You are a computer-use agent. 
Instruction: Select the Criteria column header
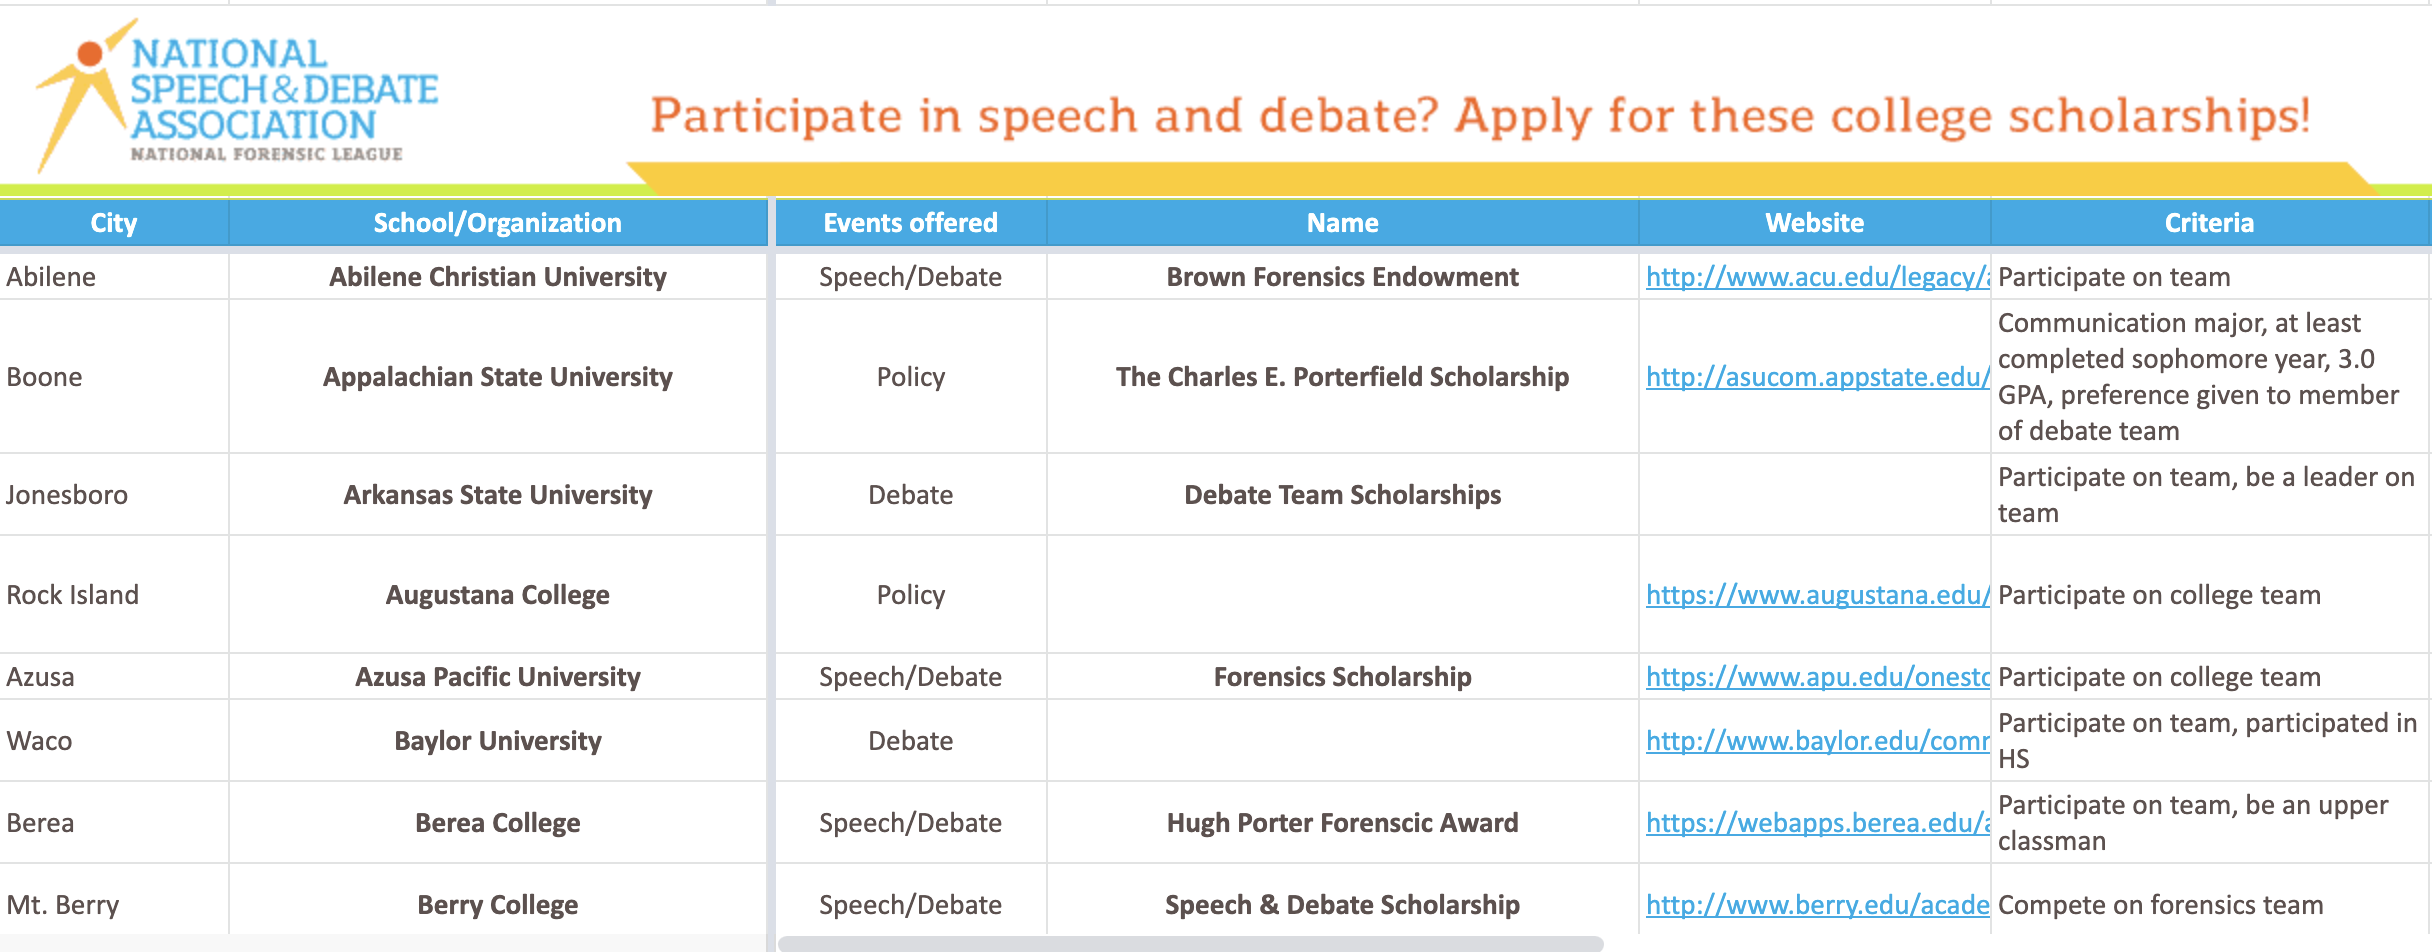click(2210, 222)
